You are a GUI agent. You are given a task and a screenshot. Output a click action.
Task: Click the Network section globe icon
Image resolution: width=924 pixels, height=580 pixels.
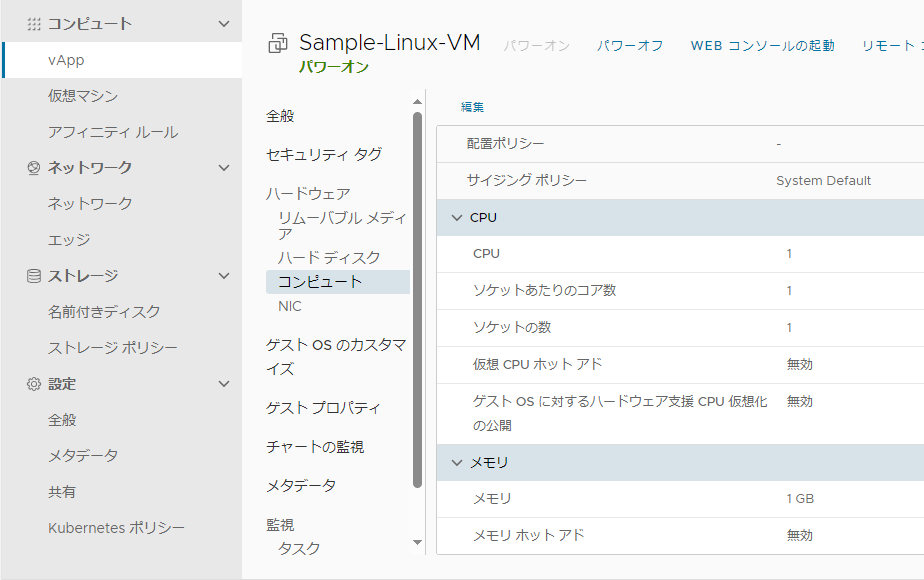coord(34,168)
